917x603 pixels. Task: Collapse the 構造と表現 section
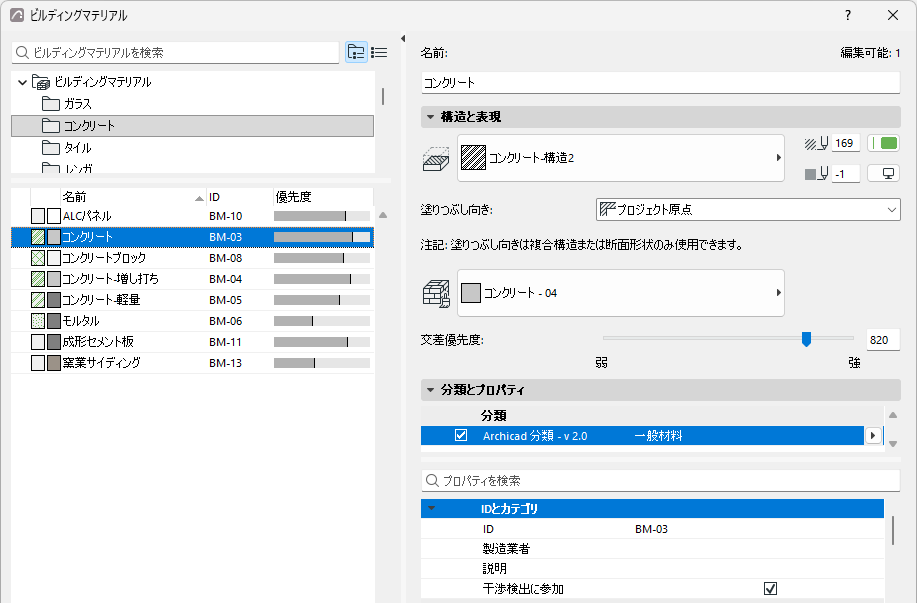[x=430, y=117]
